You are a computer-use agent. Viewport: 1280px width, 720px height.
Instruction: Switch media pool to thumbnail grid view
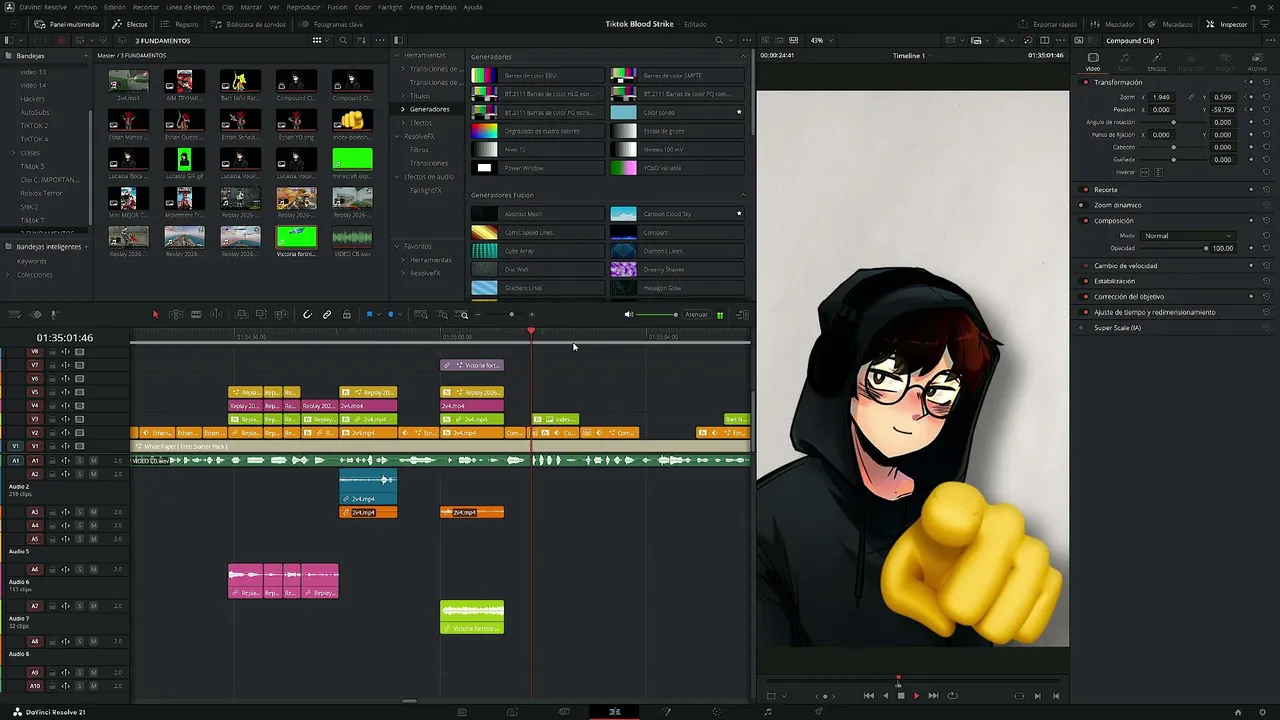click(x=317, y=41)
